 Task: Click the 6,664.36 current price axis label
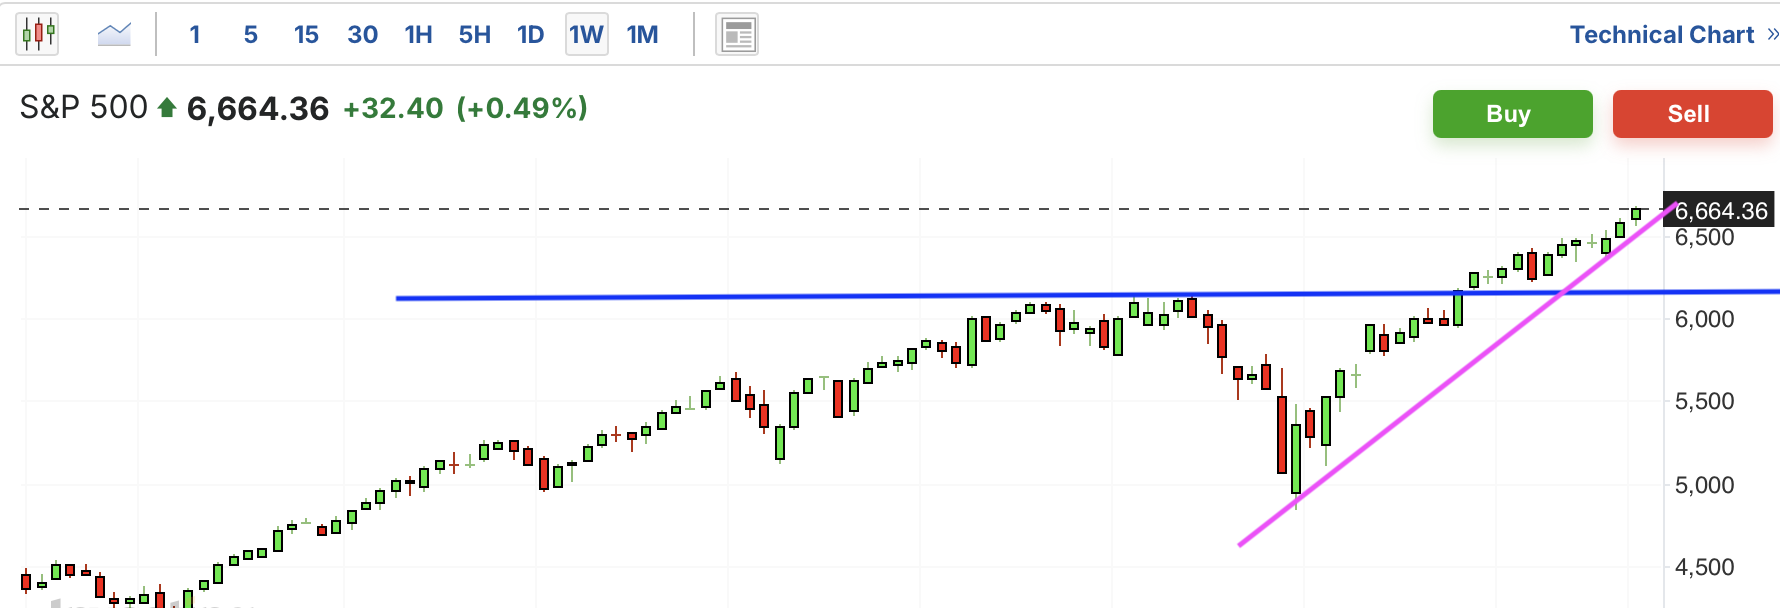1718,211
